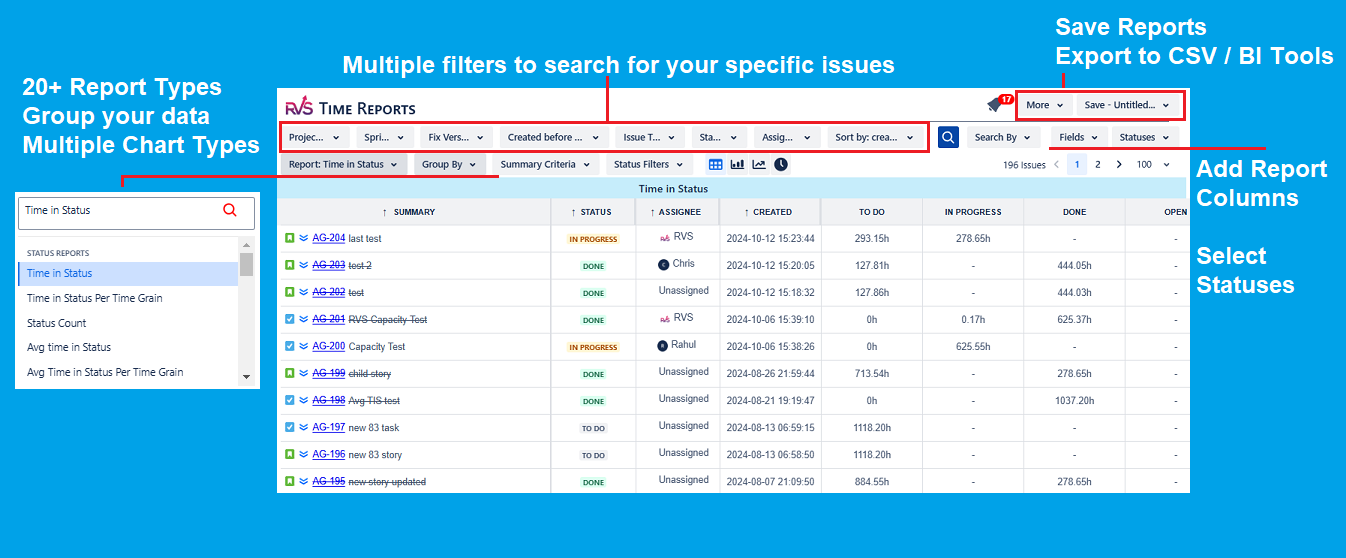This screenshot has width=1346, height=558.
Task: Click the report type search input field
Action: [120, 210]
